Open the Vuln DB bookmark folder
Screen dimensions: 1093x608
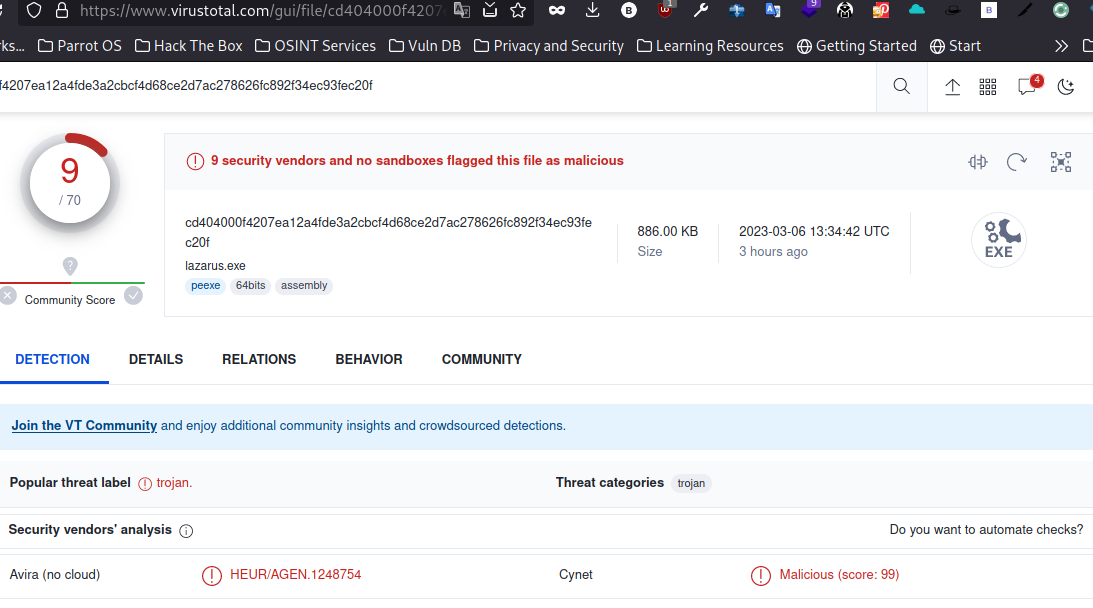point(425,46)
